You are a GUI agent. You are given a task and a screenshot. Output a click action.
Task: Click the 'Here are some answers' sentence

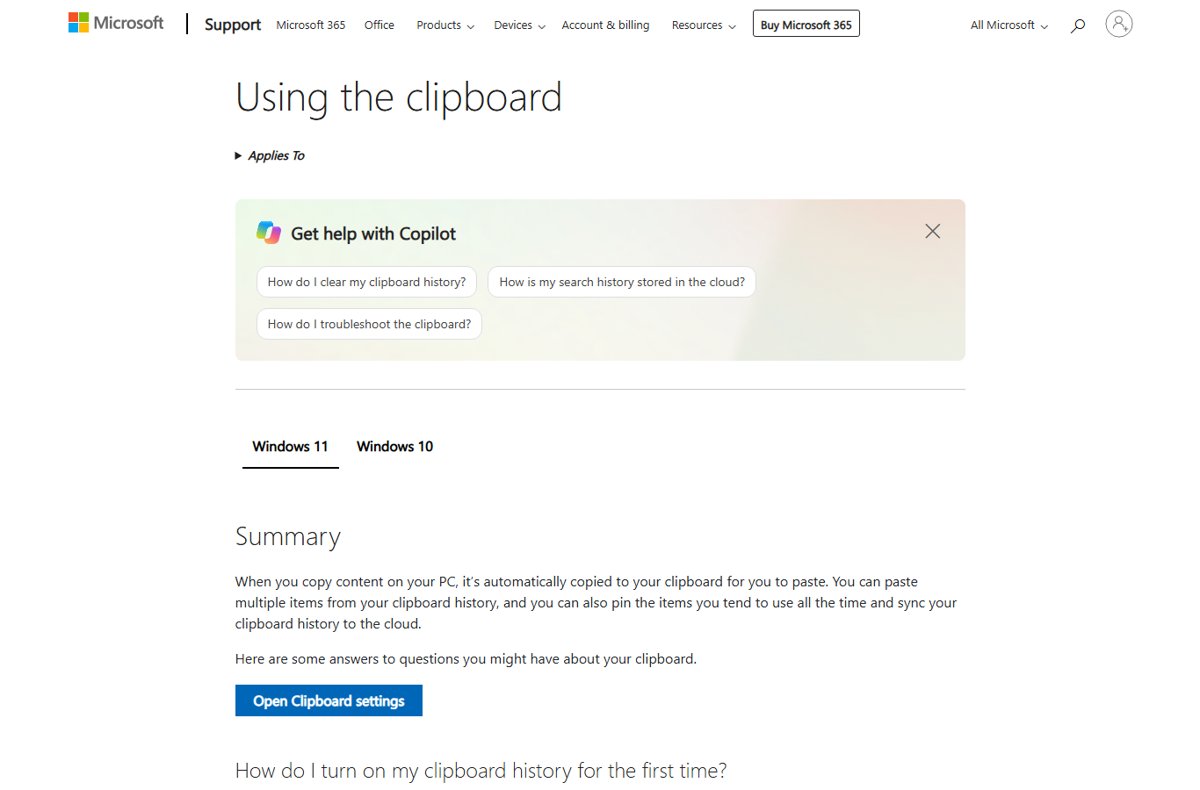[x=466, y=659]
